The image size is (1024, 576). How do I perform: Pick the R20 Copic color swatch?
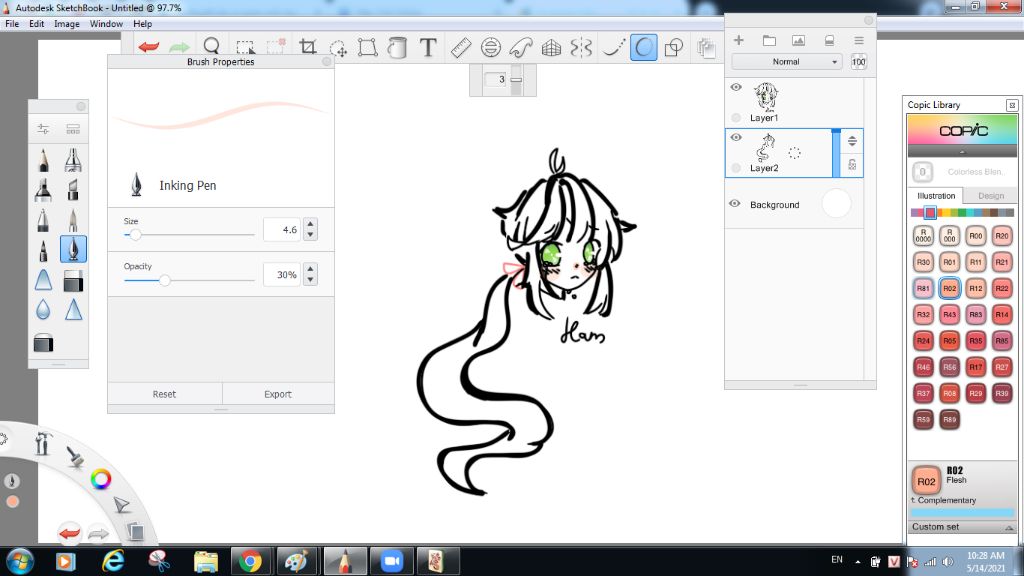click(x=1002, y=236)
